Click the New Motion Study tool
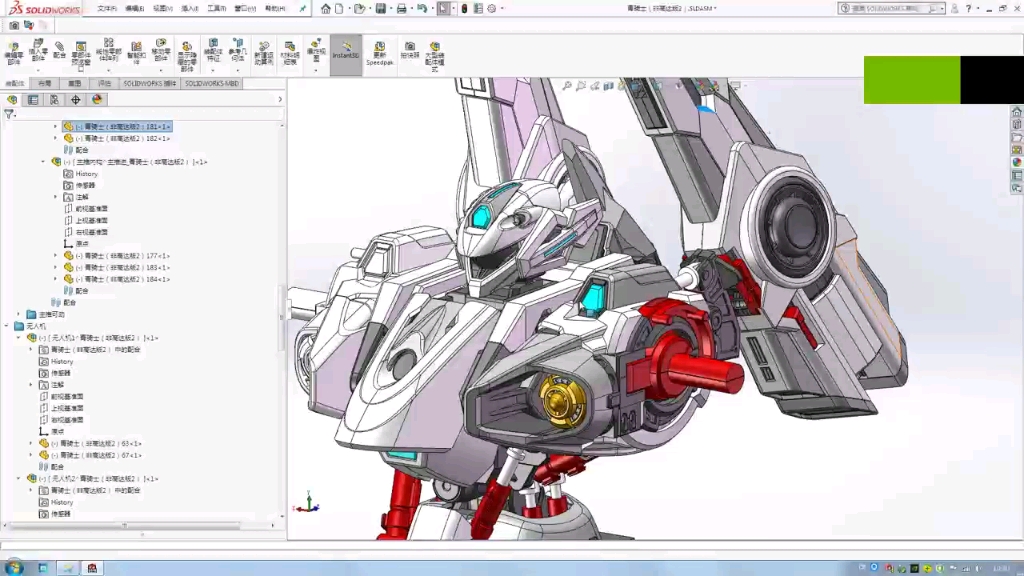Image resolution: width=1024 pixels, height=576 pixels. (x=264, y=54)
